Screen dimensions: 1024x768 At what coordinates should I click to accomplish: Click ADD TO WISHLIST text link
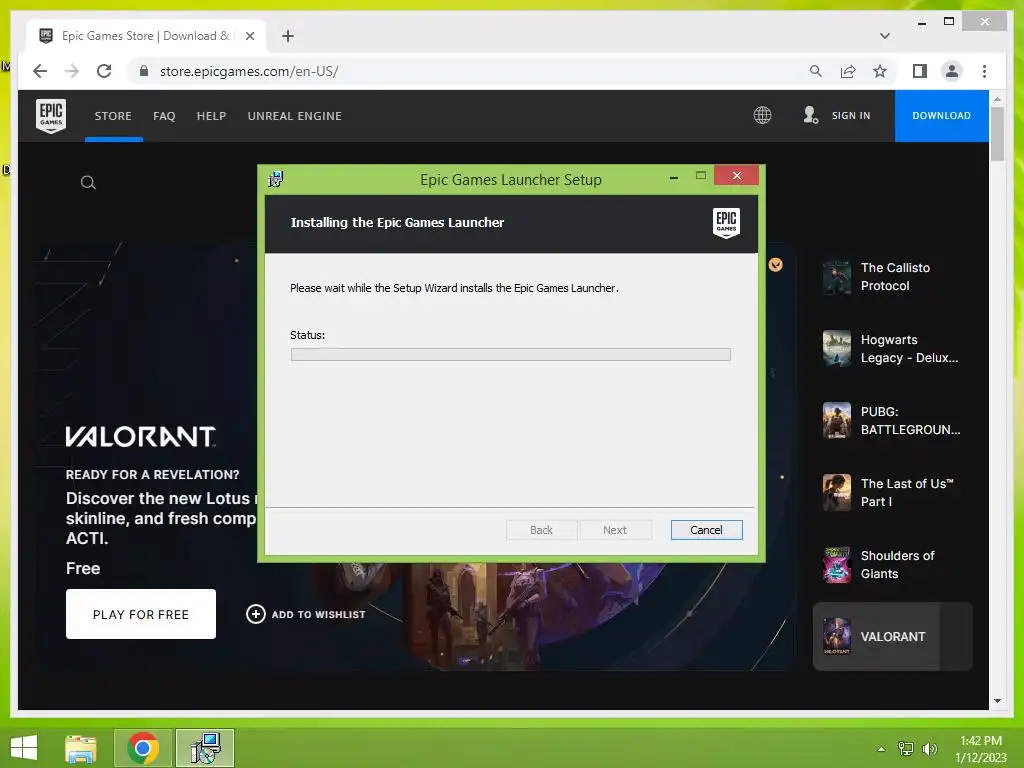pyautogui.click(x=318, y=615)
